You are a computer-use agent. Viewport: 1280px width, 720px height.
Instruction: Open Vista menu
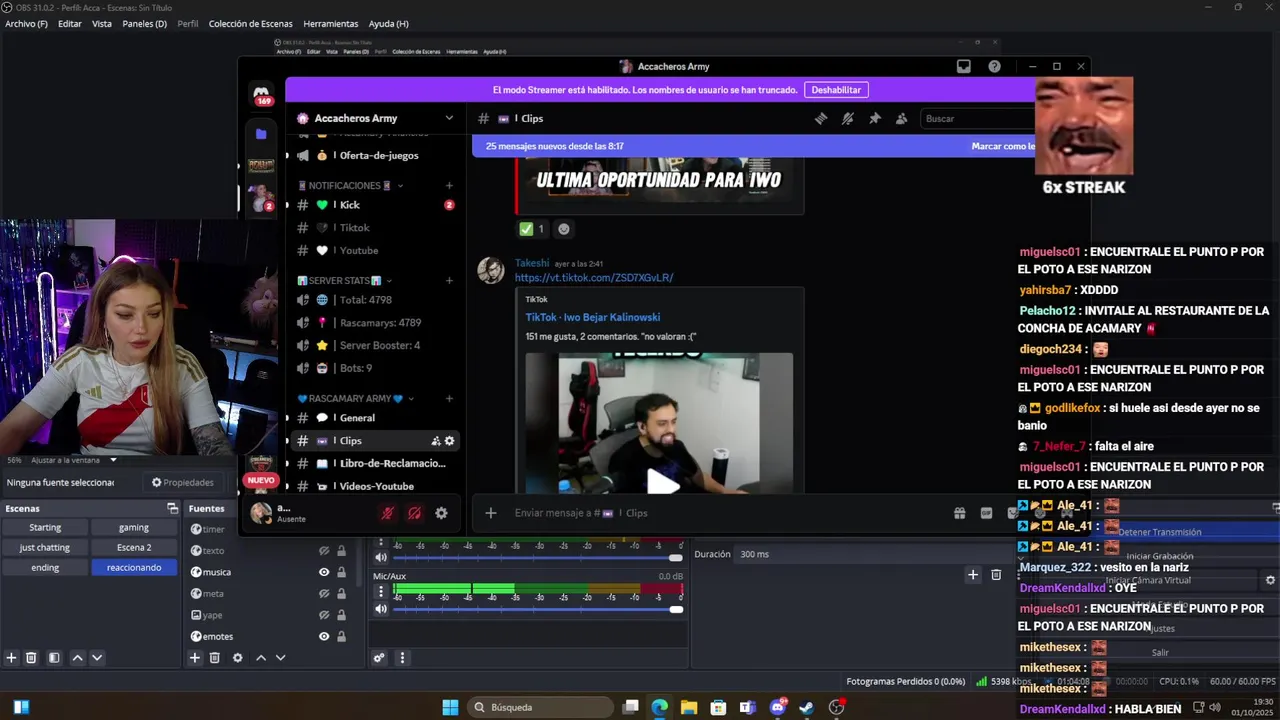(102, 24)
